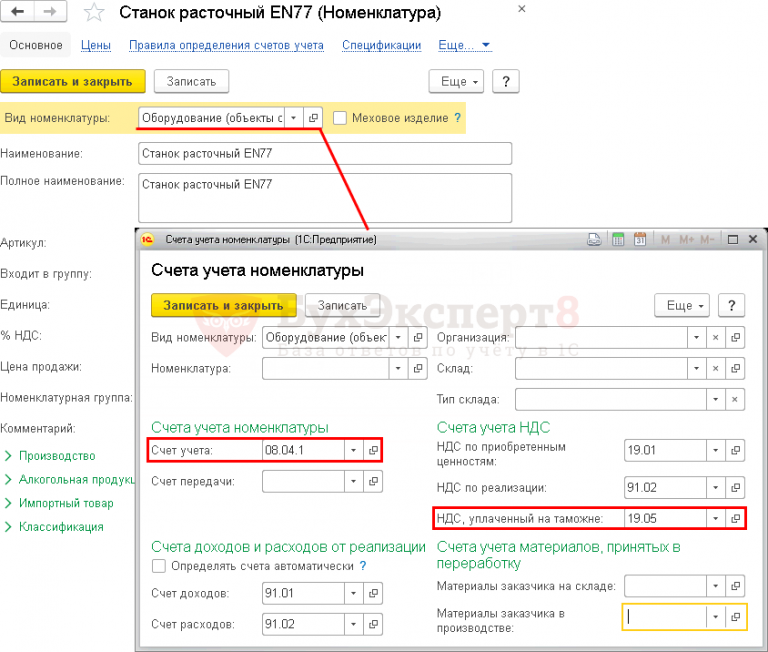
Task: Enable the Меховое изделие checkbox
Action: [x=340, y=118]
